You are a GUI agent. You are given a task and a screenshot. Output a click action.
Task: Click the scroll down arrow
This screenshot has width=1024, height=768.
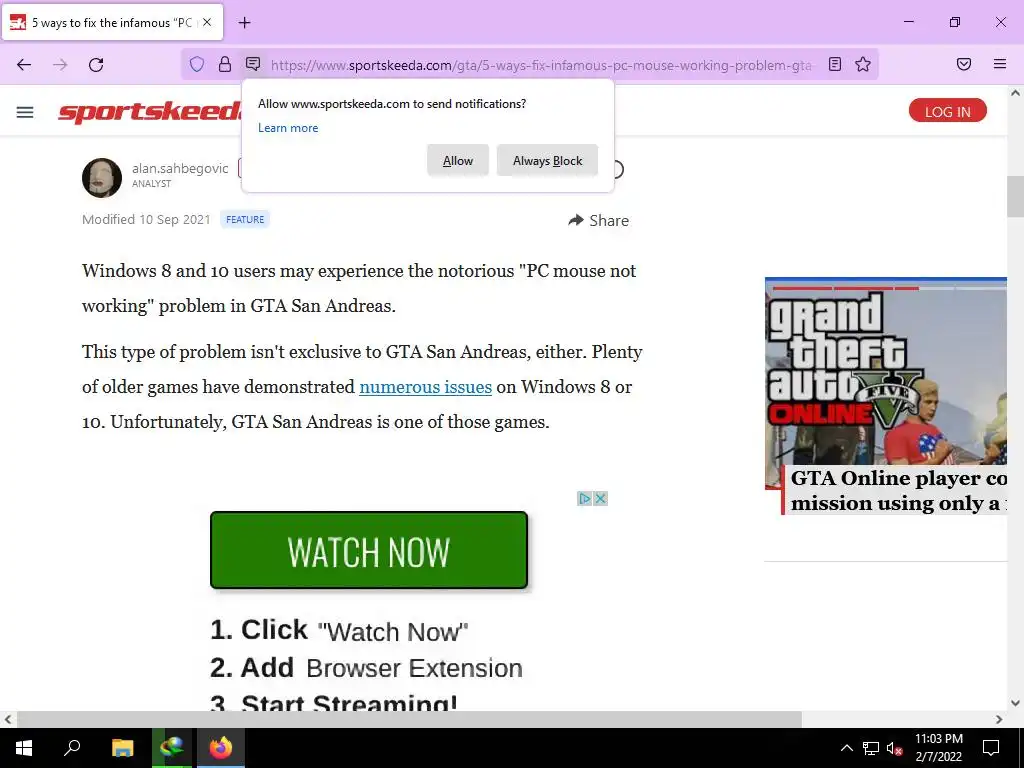(1015, 703)
